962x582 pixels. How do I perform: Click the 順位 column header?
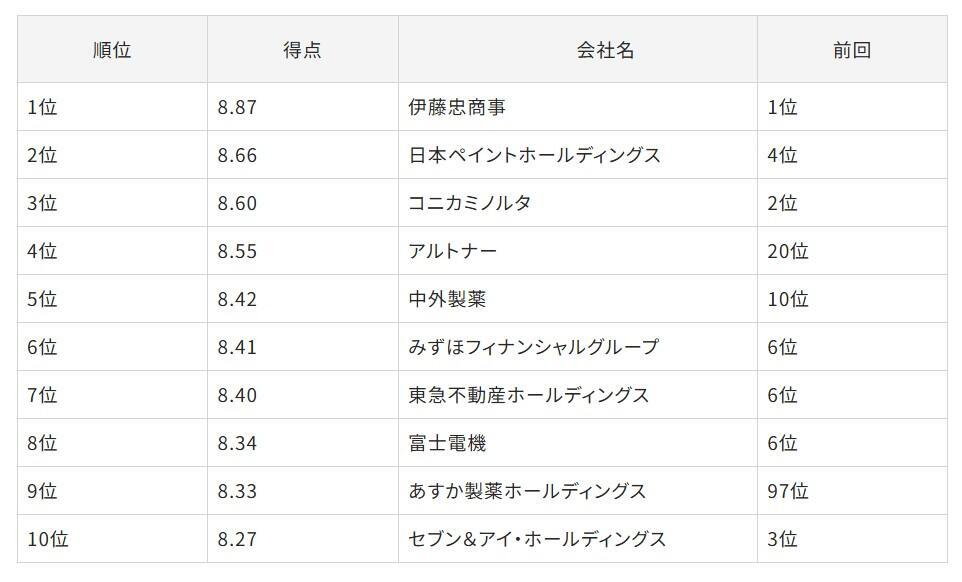pos(112,50)
